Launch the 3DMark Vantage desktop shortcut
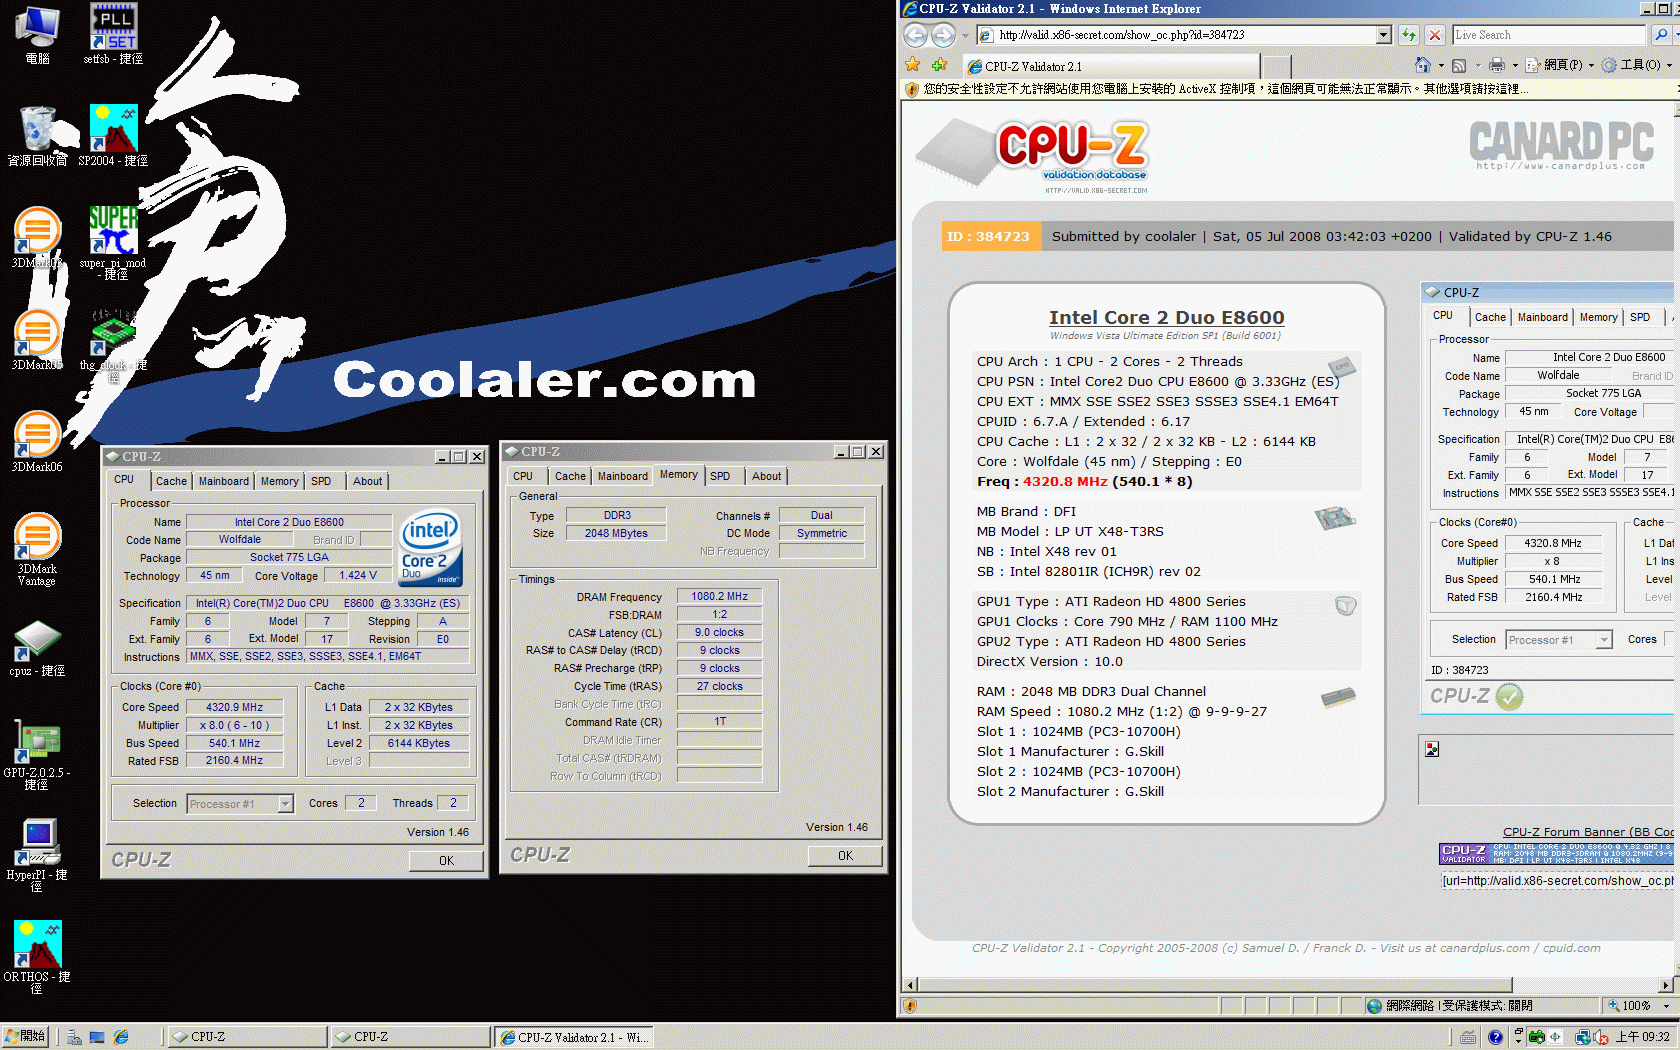The width and height of the screenshot is (1680, 1050). pyautogui.click(x=37, y=548)
